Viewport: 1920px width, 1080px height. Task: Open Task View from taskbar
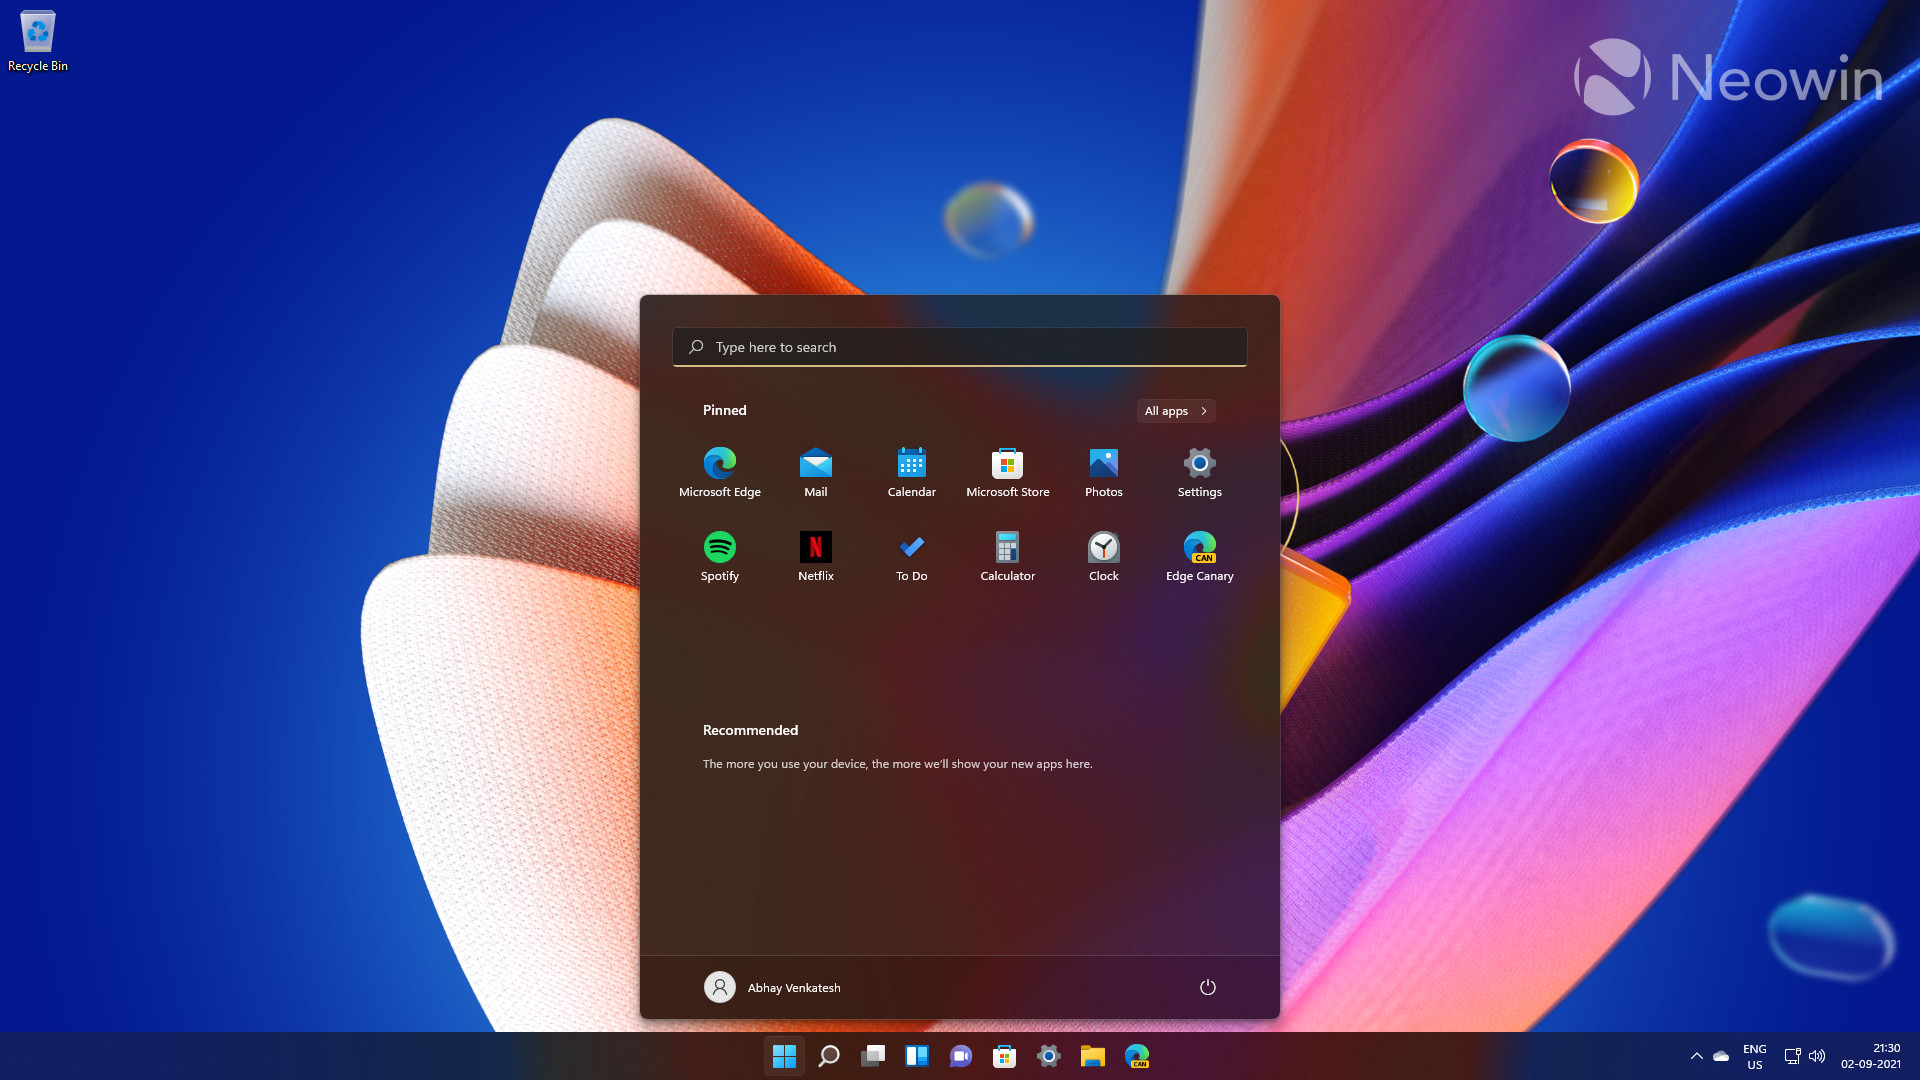(x=873, y=1056)
